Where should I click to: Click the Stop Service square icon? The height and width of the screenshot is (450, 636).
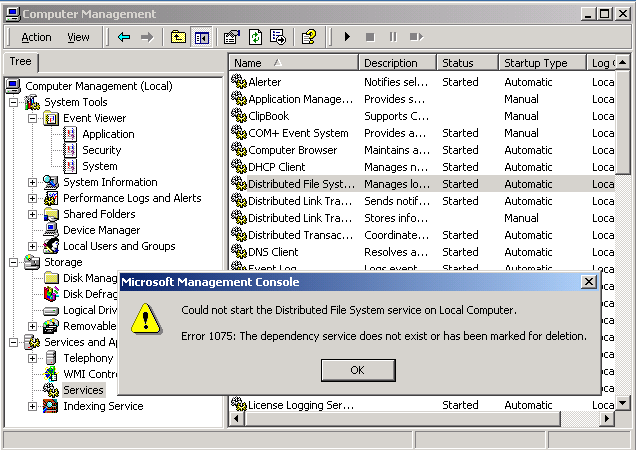pos(370,37)
